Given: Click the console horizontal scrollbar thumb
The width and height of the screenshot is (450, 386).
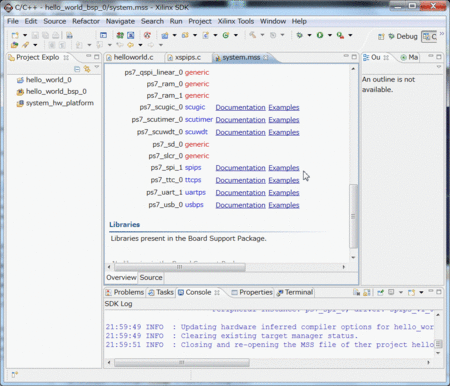Looking at the screenshot, I should pyautogui.click(x=182, y=362).
